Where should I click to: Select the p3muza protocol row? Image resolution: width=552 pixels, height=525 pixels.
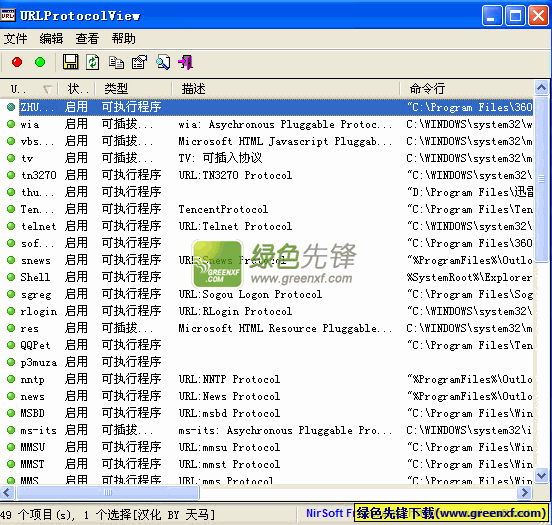pos(266,362)
